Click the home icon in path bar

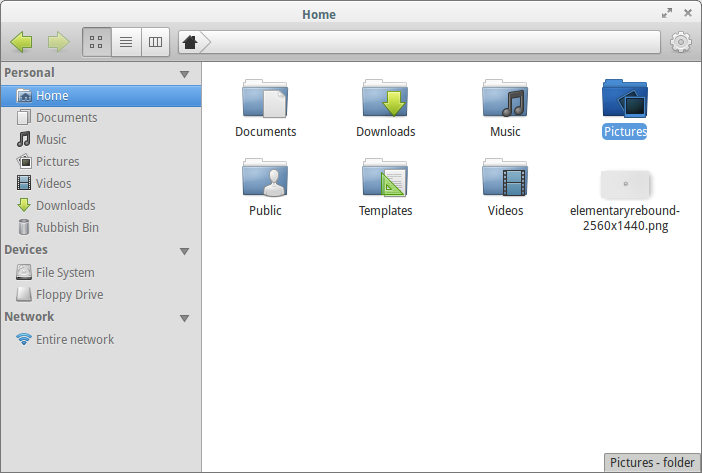(x=190, y=42)
